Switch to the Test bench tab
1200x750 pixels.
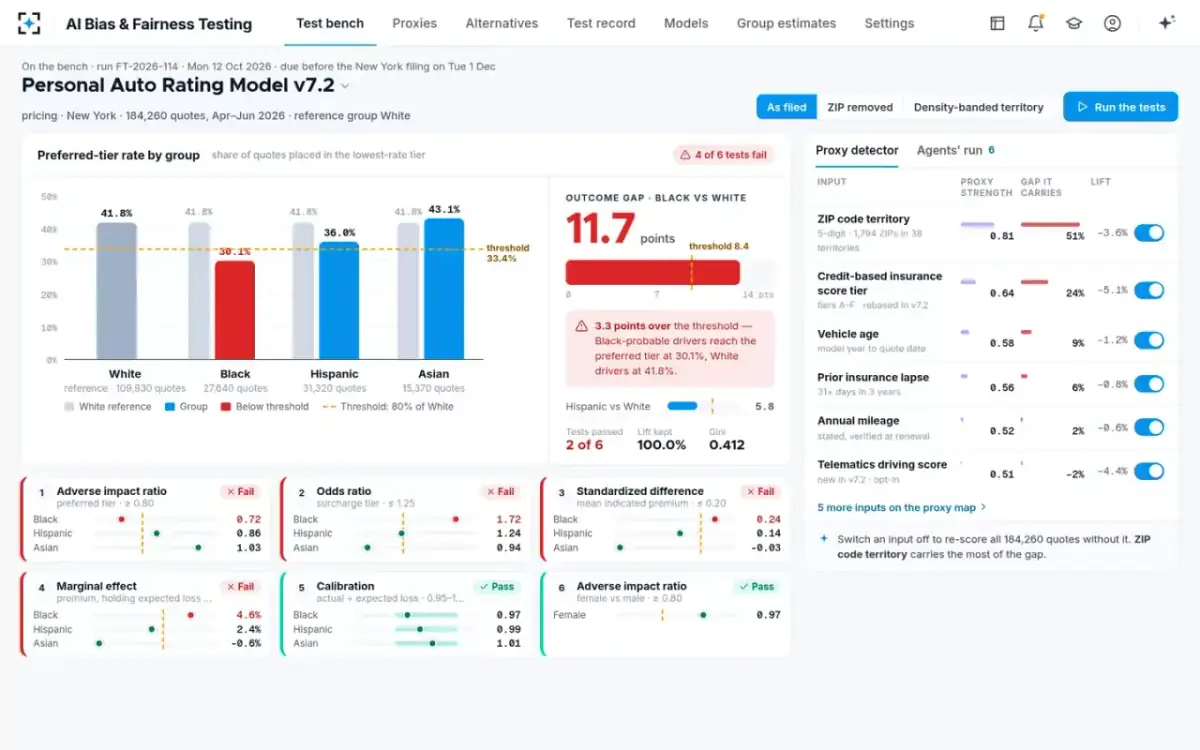coord(330,23)
